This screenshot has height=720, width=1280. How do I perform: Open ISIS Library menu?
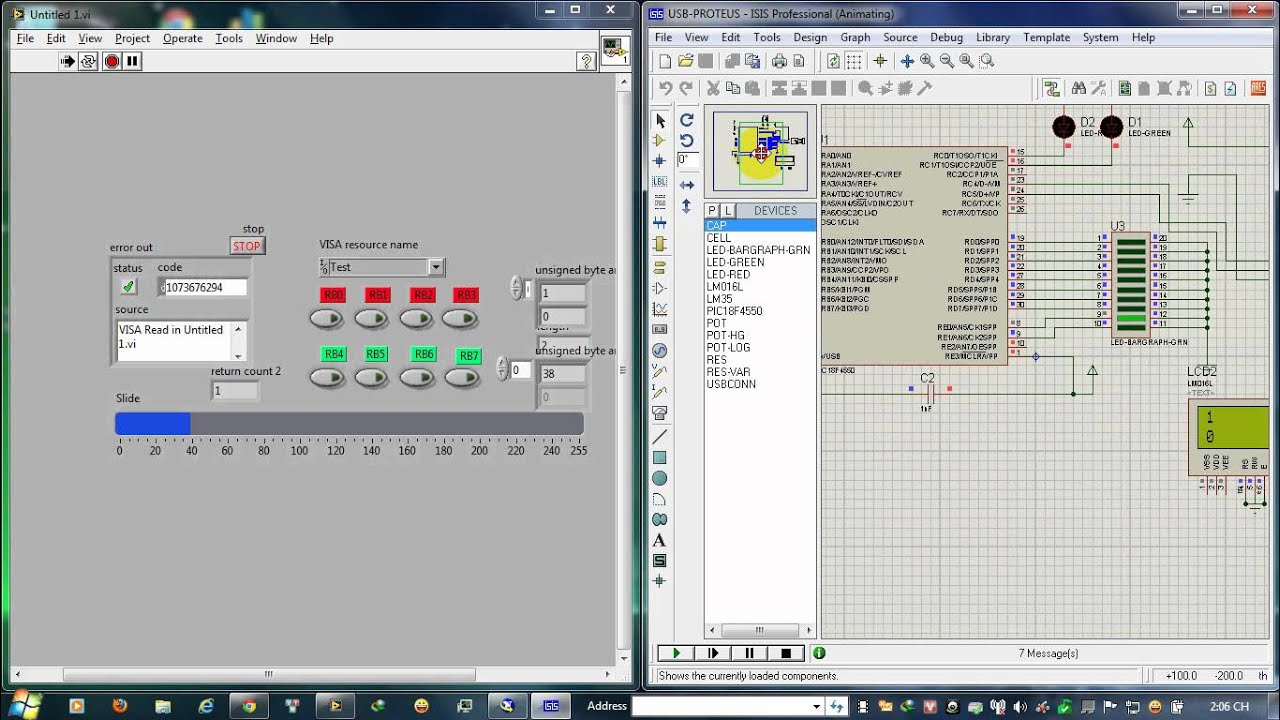click(993, 37)
